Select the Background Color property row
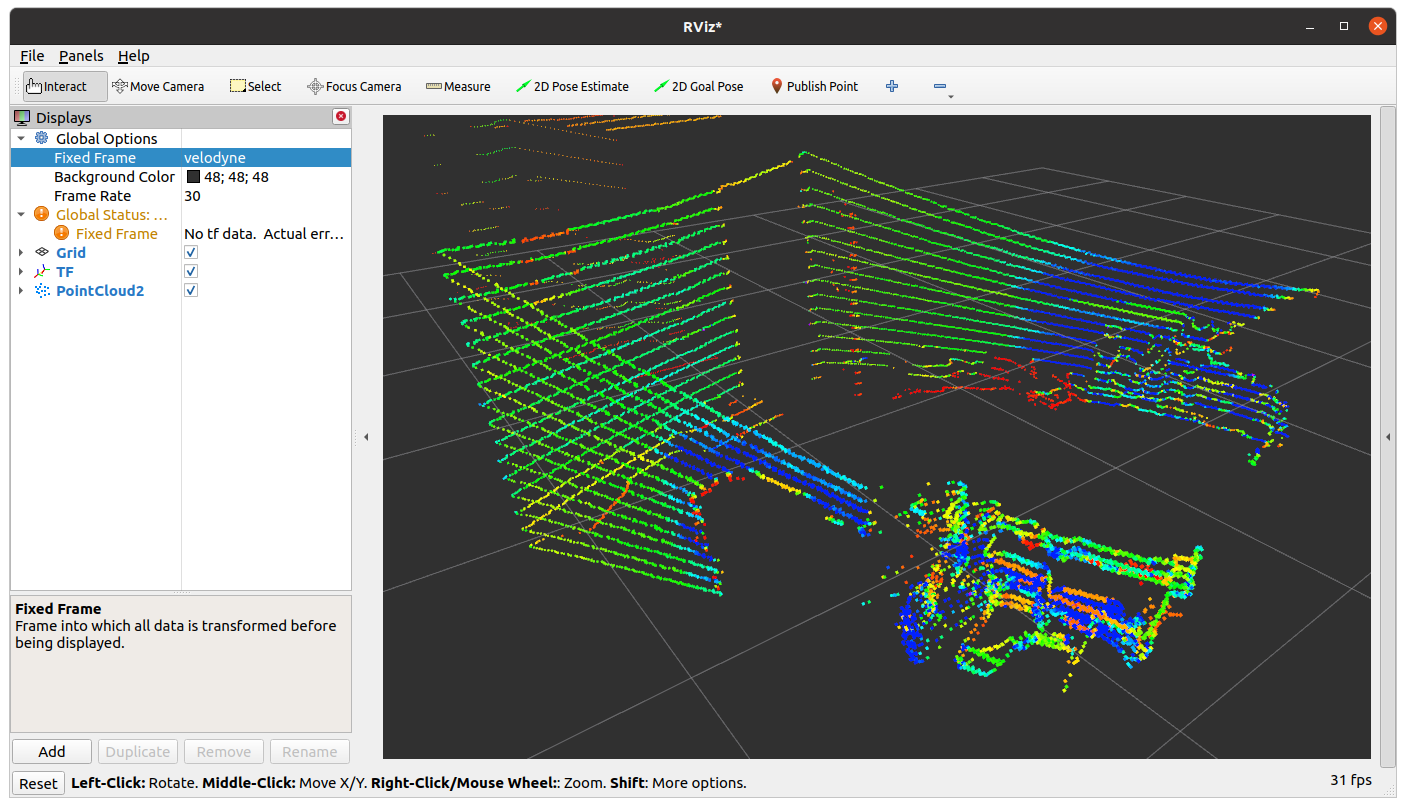This screenshot has width=1406, height=807. pyautogui.click(x=181, y=176)
